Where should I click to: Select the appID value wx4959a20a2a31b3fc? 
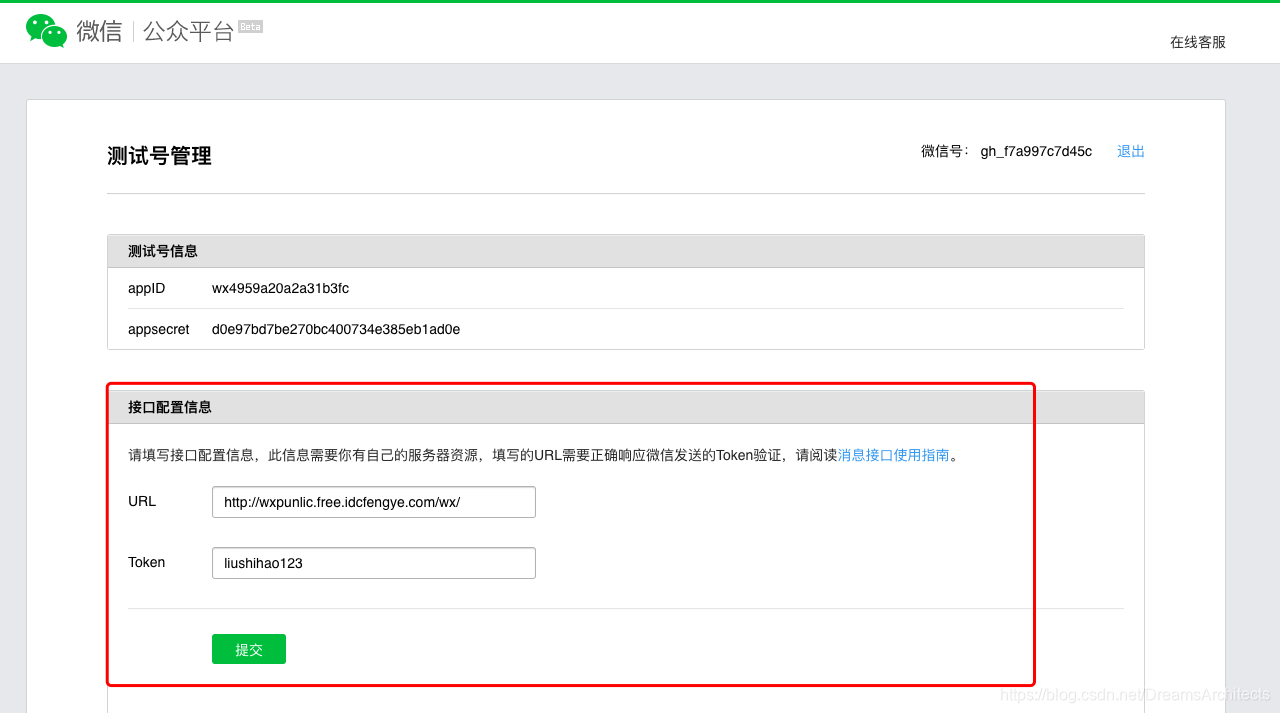pos(280,288)
